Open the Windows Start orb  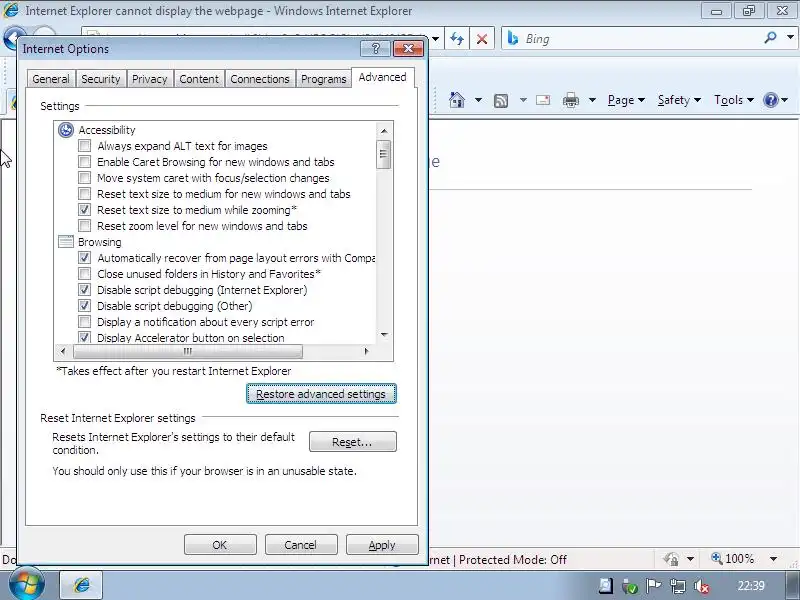click(x=26, y=585)
